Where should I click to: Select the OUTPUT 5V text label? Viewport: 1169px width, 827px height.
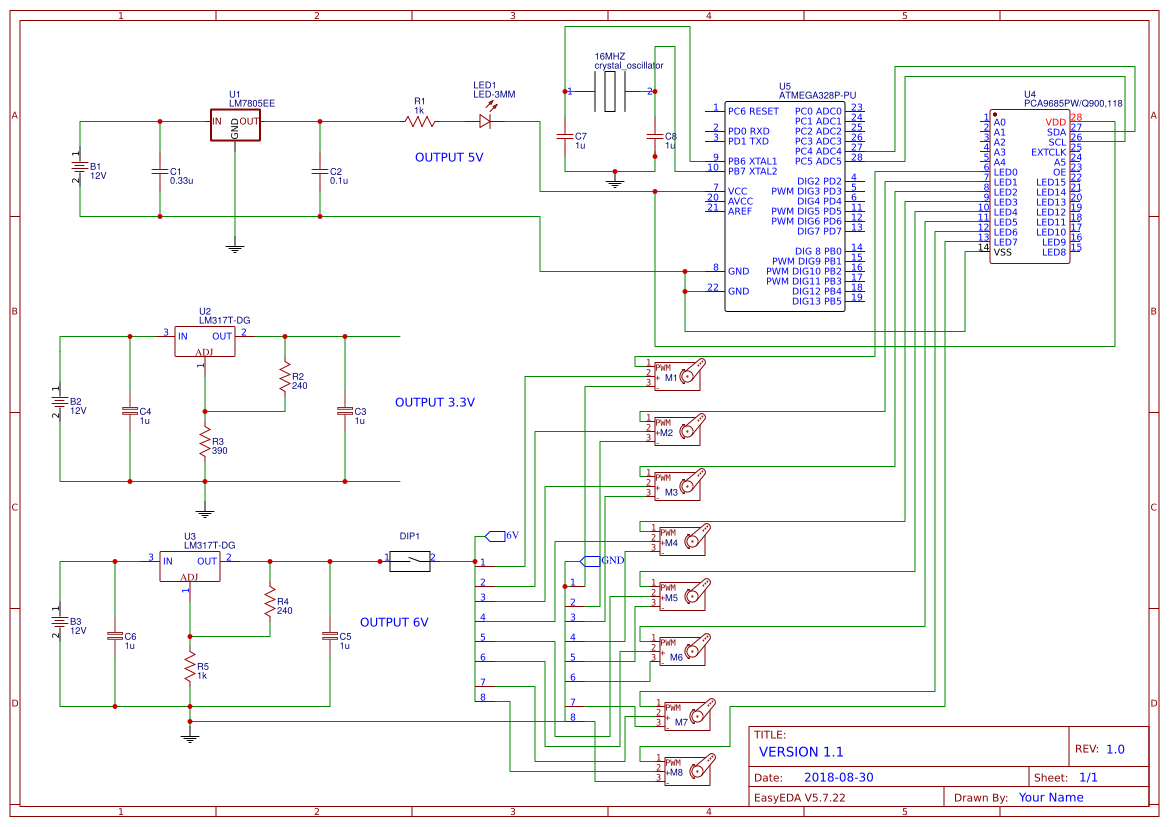click(447, 155)
